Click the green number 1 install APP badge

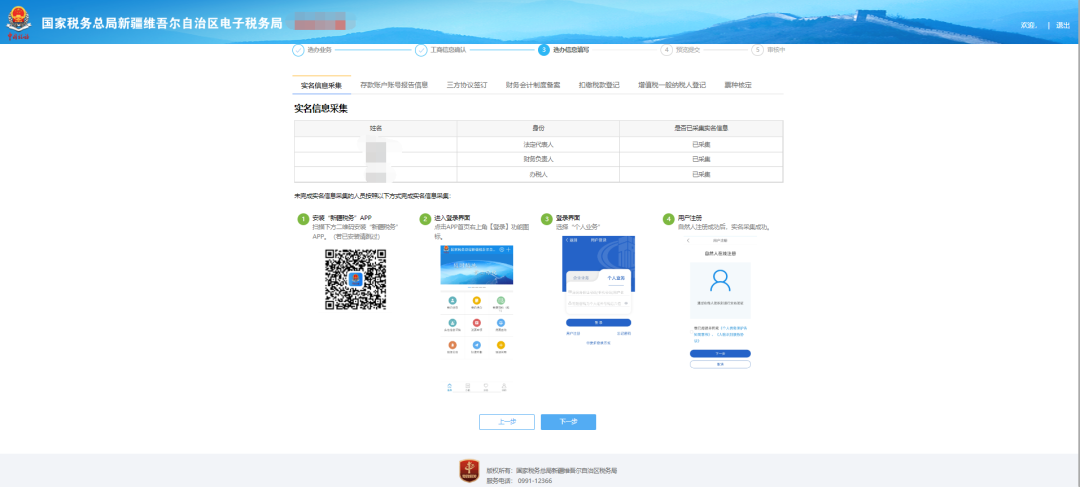tap(303, 218)
